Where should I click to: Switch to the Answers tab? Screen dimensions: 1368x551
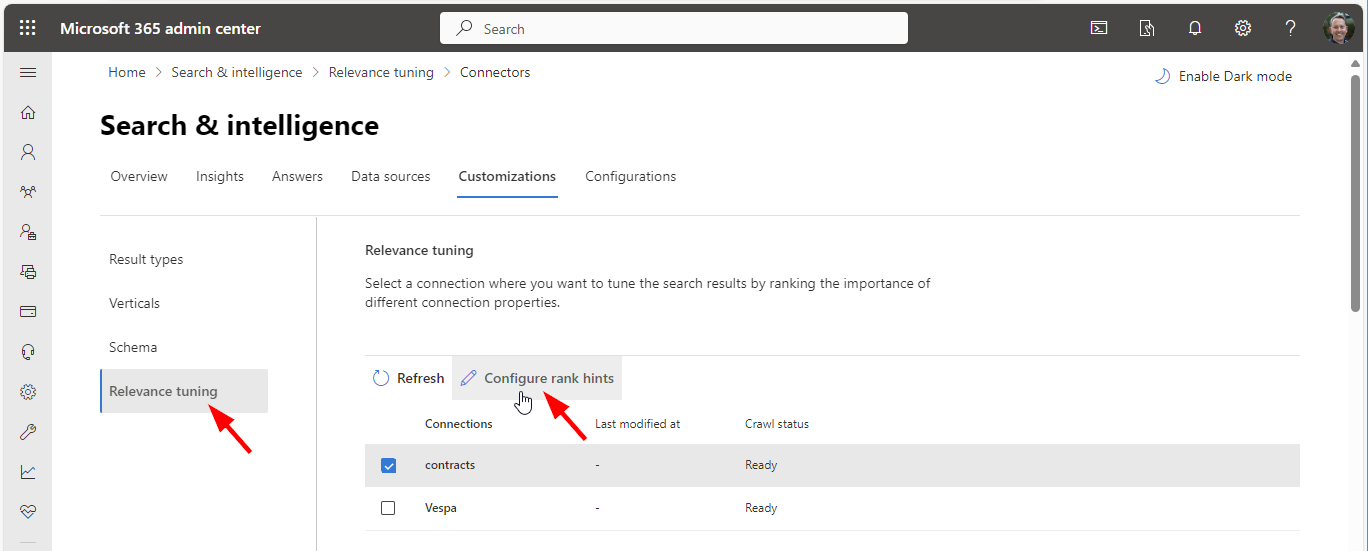pyautogui.click(x=297, y=176)
